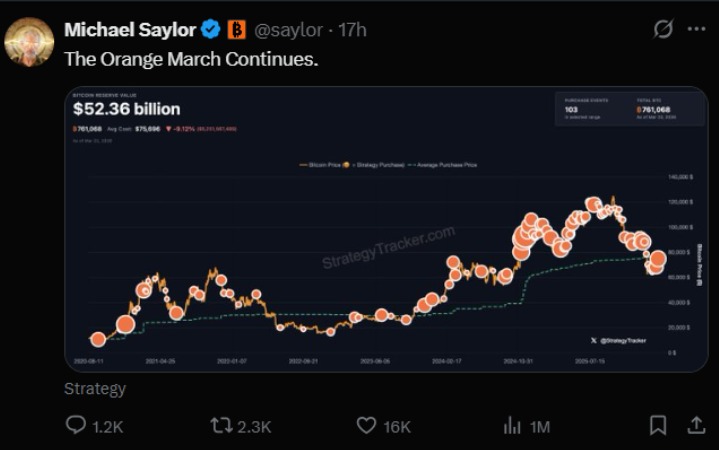
Task: Open Michael Saylor display name link
Action: click(x=130, y=30)
